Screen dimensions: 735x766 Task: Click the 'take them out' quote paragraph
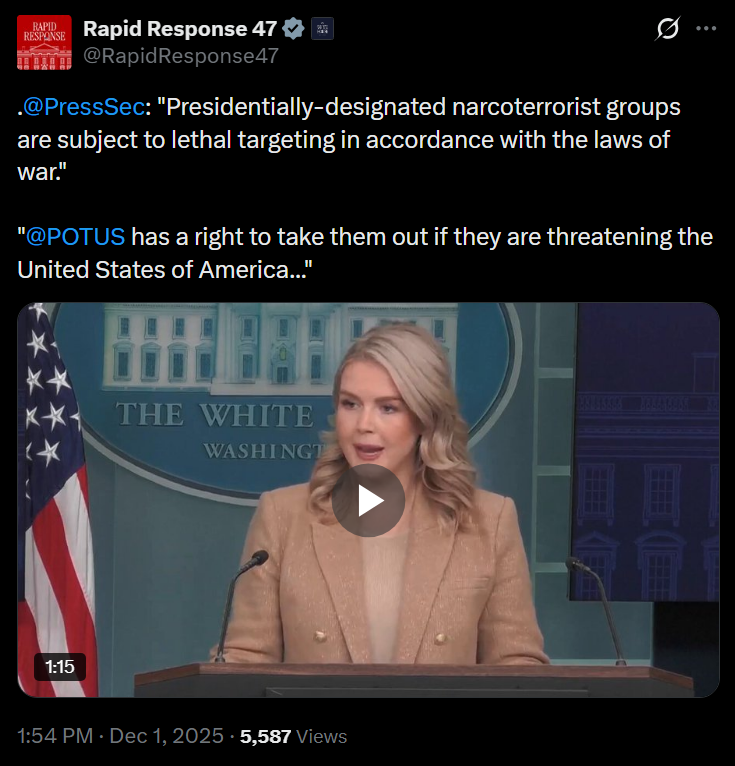click(x=365, y=253)
